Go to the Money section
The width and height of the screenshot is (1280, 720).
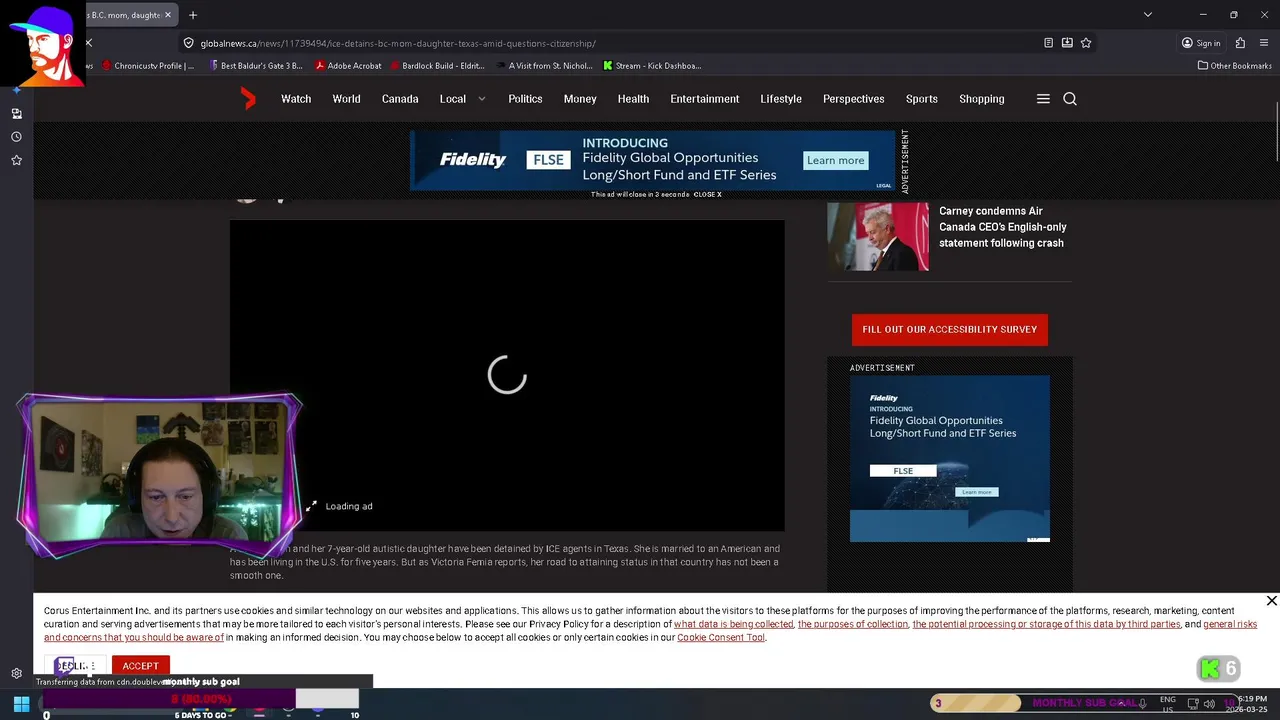coord(580,99)
